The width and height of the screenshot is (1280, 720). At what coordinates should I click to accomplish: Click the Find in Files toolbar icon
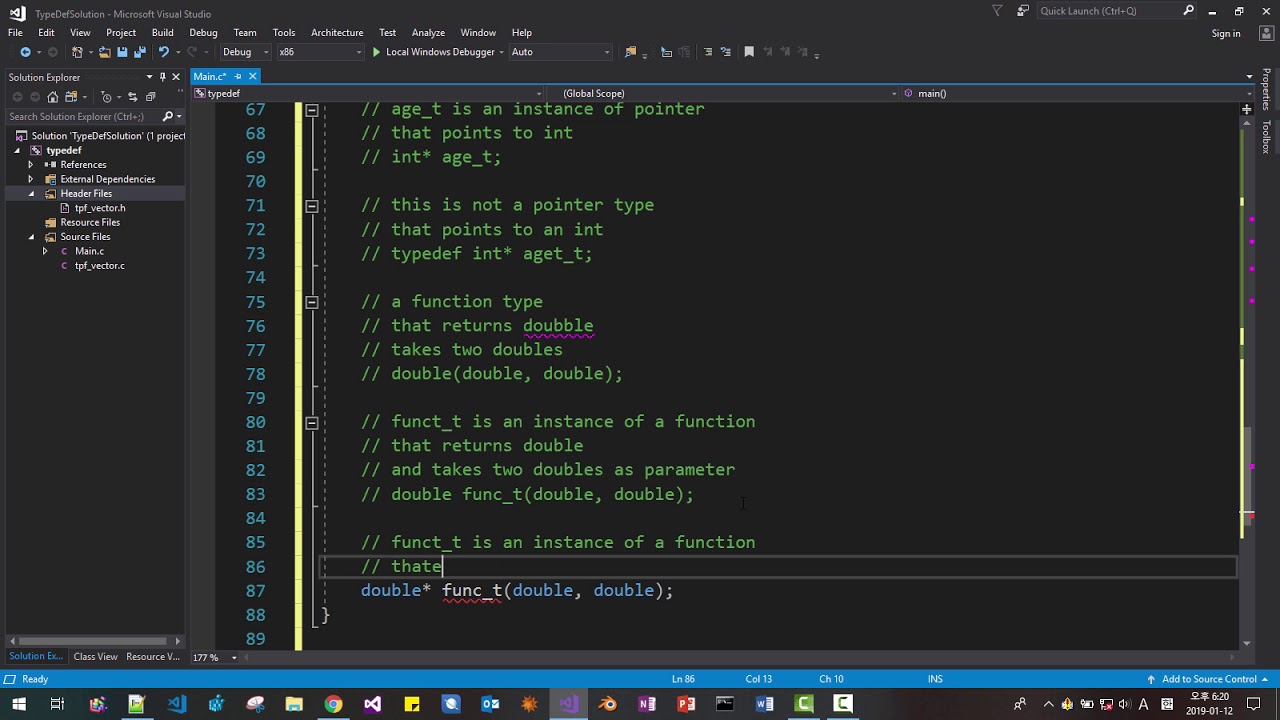pyautogui.click(x=630, y=52)
